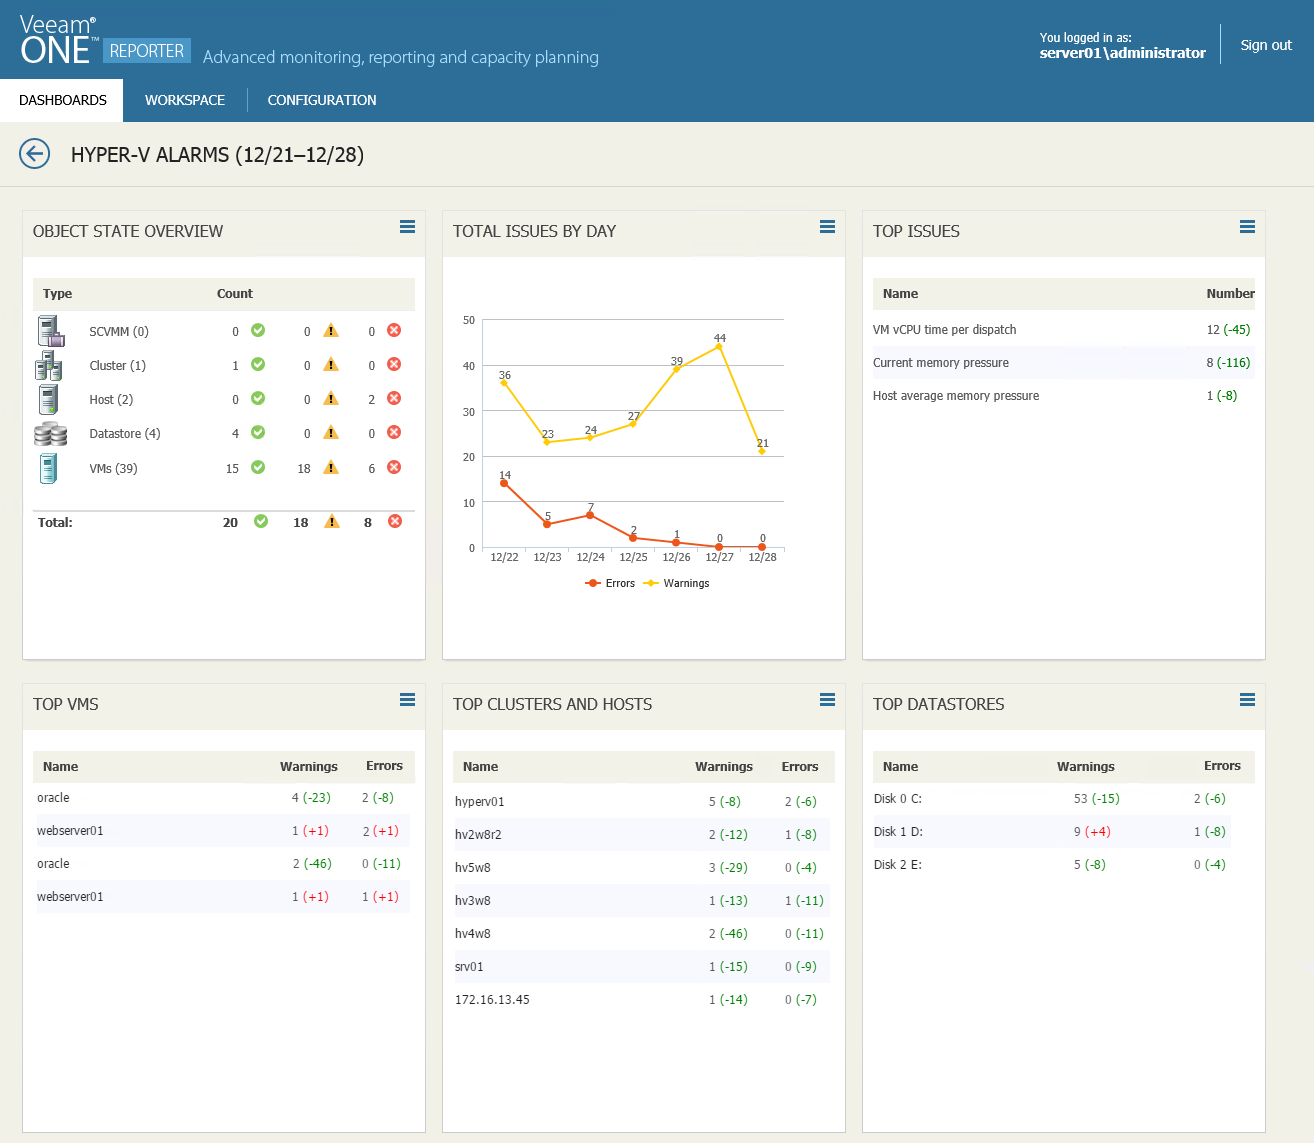Click the red error icon in VMs row

coord(394,468)
